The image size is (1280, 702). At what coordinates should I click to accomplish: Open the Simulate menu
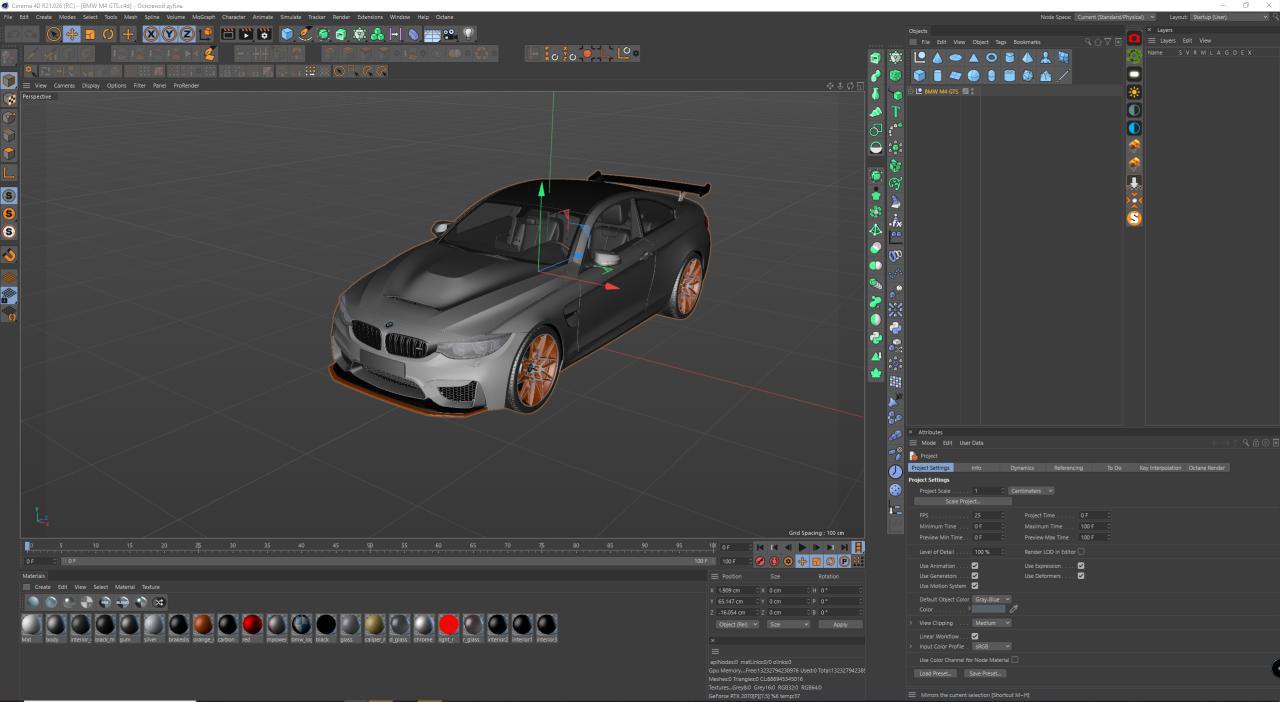click(290, 17)
